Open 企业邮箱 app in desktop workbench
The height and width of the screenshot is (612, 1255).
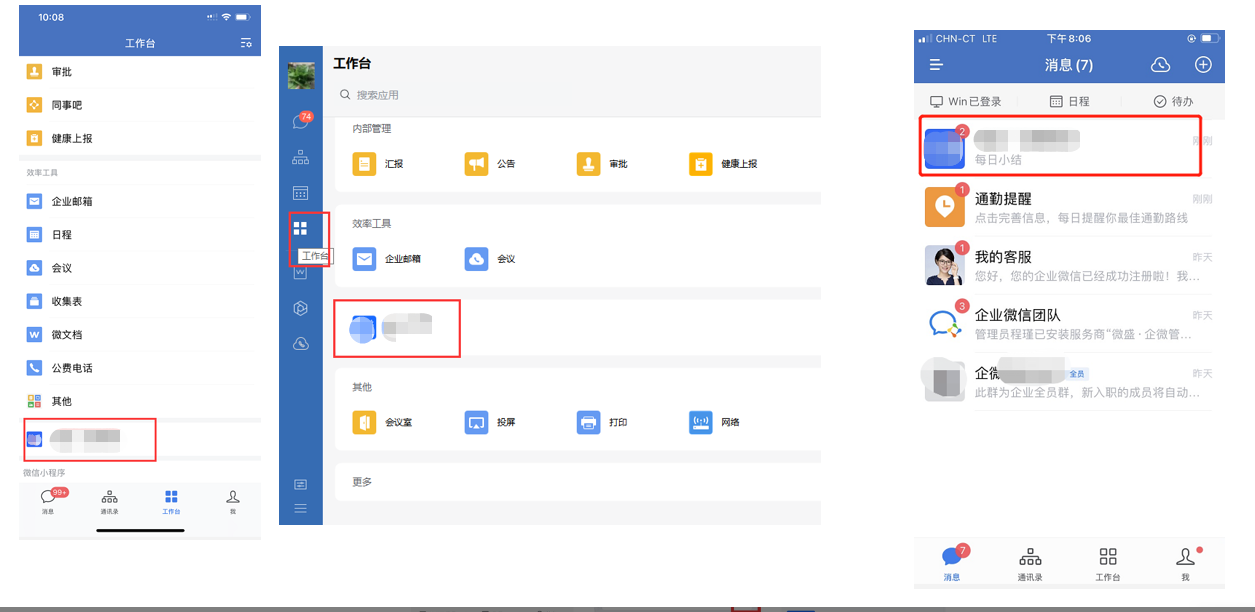[x=387, y=259]
